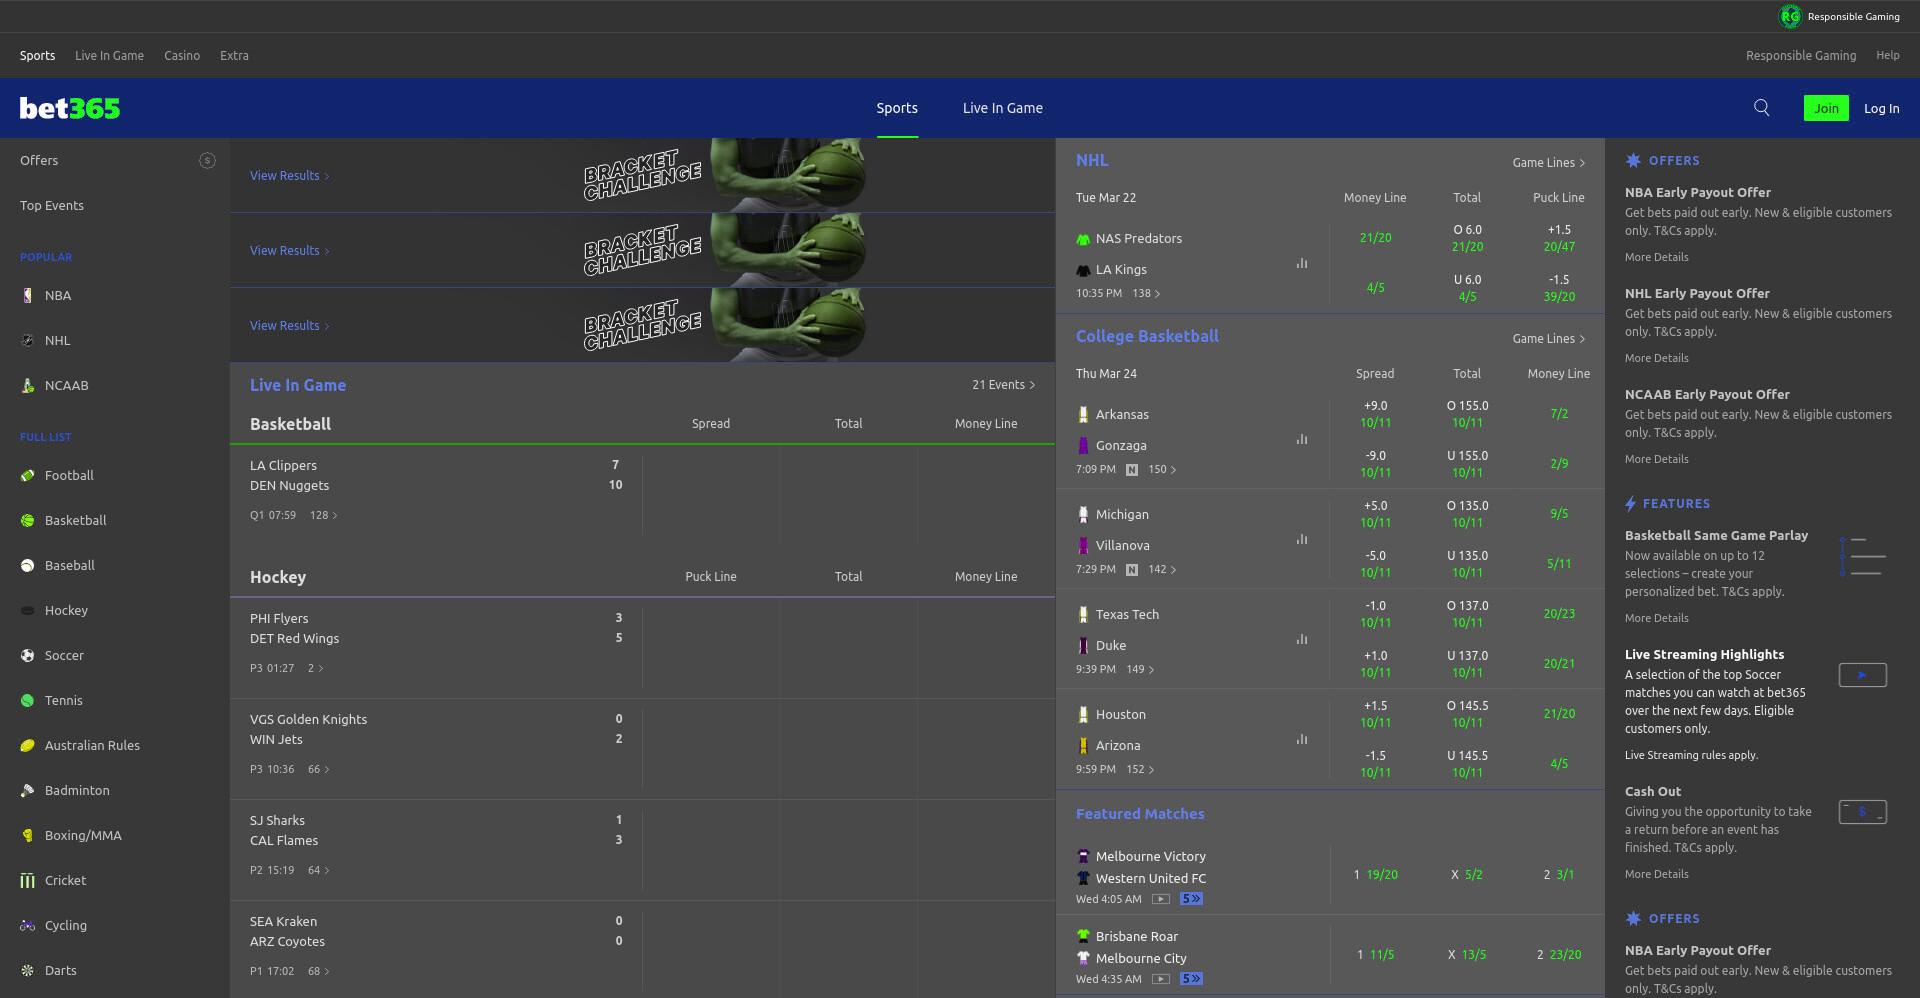
Task: Expand 138 markets for Predators vs Kings
Action: pyautogui.click(x=1146, y=293)
